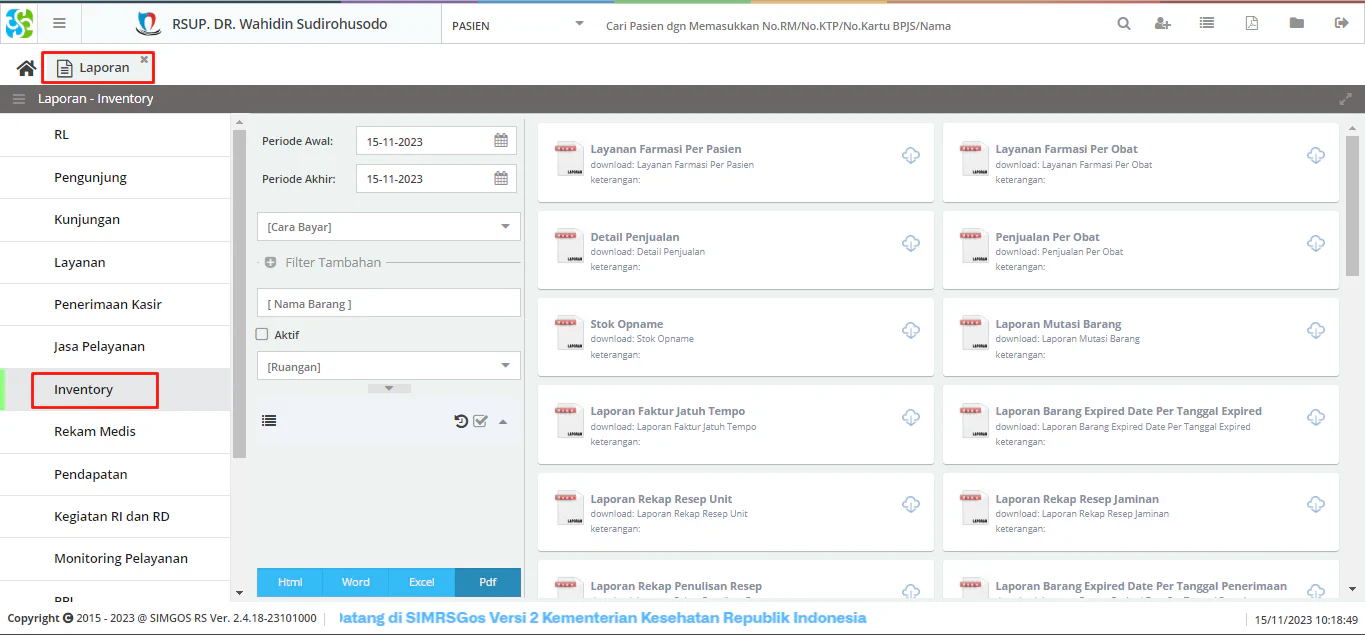1365x635 pixels.
Task: Click the logout icon
Action: pos(1342,23)
